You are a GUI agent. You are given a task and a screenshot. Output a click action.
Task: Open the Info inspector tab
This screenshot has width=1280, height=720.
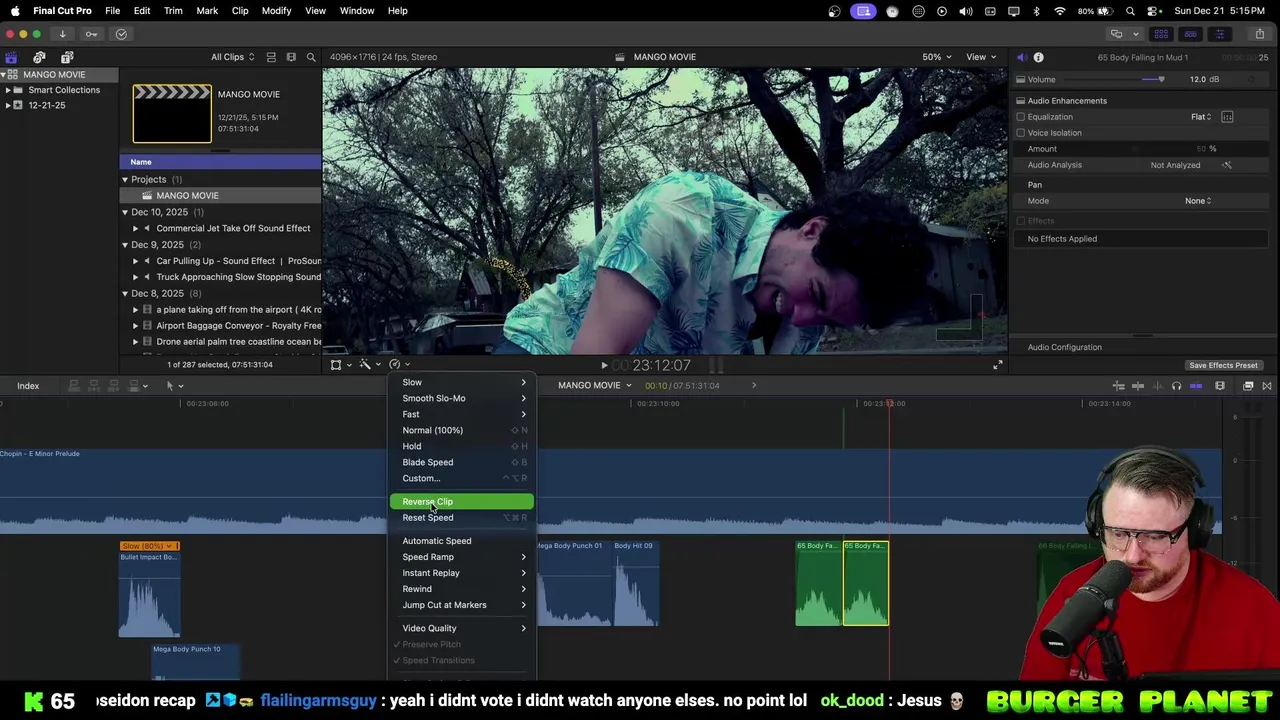tap(1038, 58)
